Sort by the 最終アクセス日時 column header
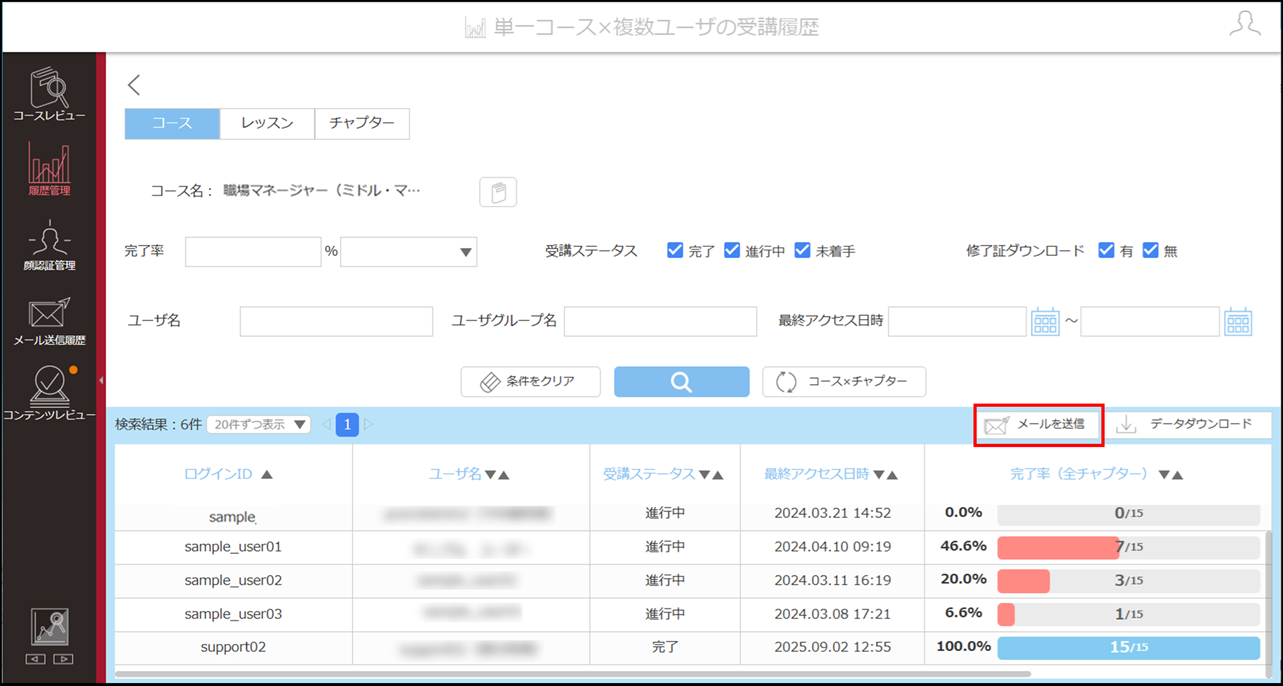The height and width of the screenshot is (686, 1283). [831, 475]
